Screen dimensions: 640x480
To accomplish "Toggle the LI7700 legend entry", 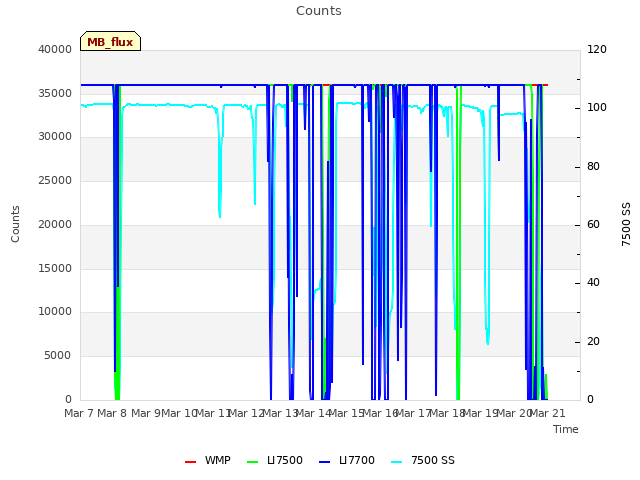I will click(347, 460).
